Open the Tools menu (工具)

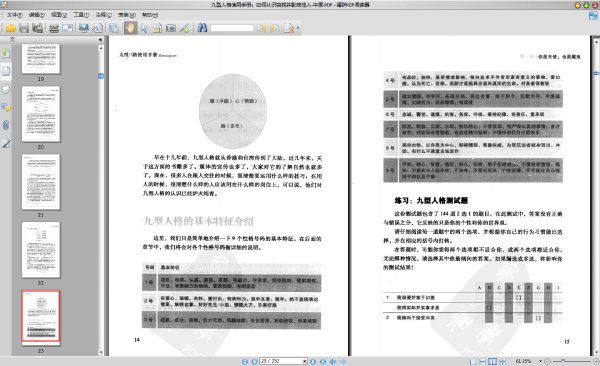(81, 15)
